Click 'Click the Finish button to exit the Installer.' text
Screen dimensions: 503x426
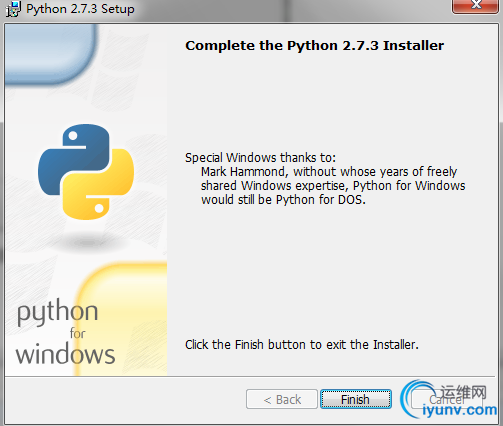(x=302, y=344)
